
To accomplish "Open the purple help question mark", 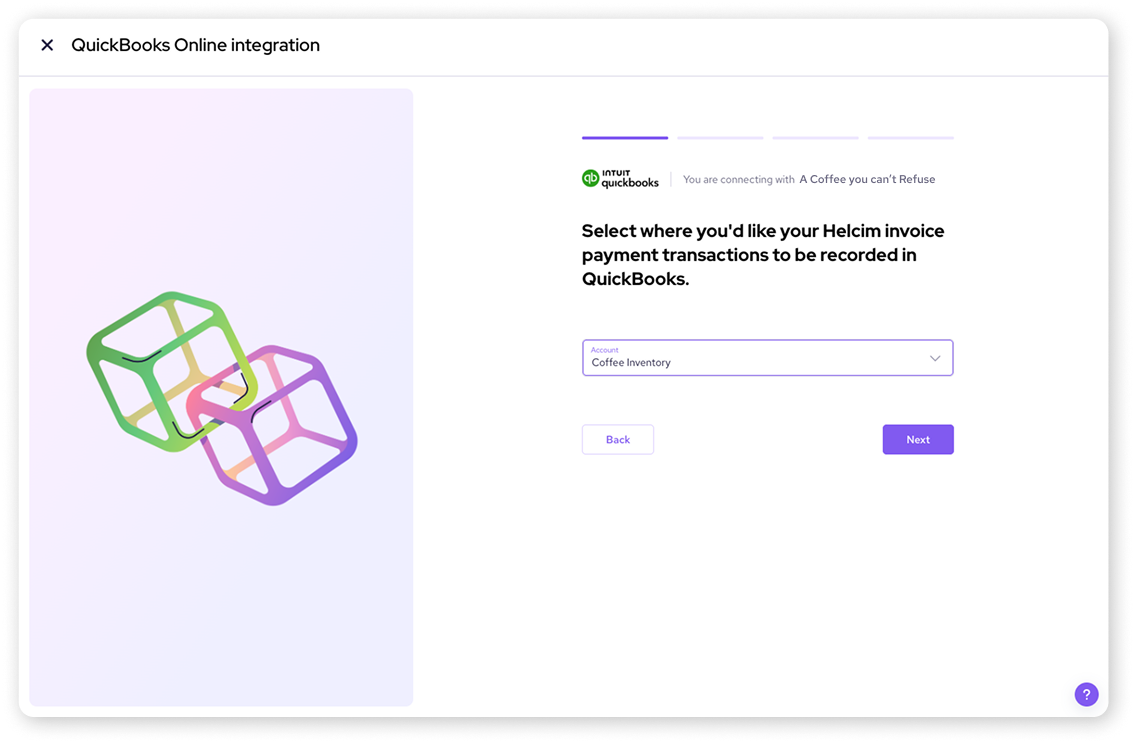I will pyautogui.click(x=1086, y=694).
